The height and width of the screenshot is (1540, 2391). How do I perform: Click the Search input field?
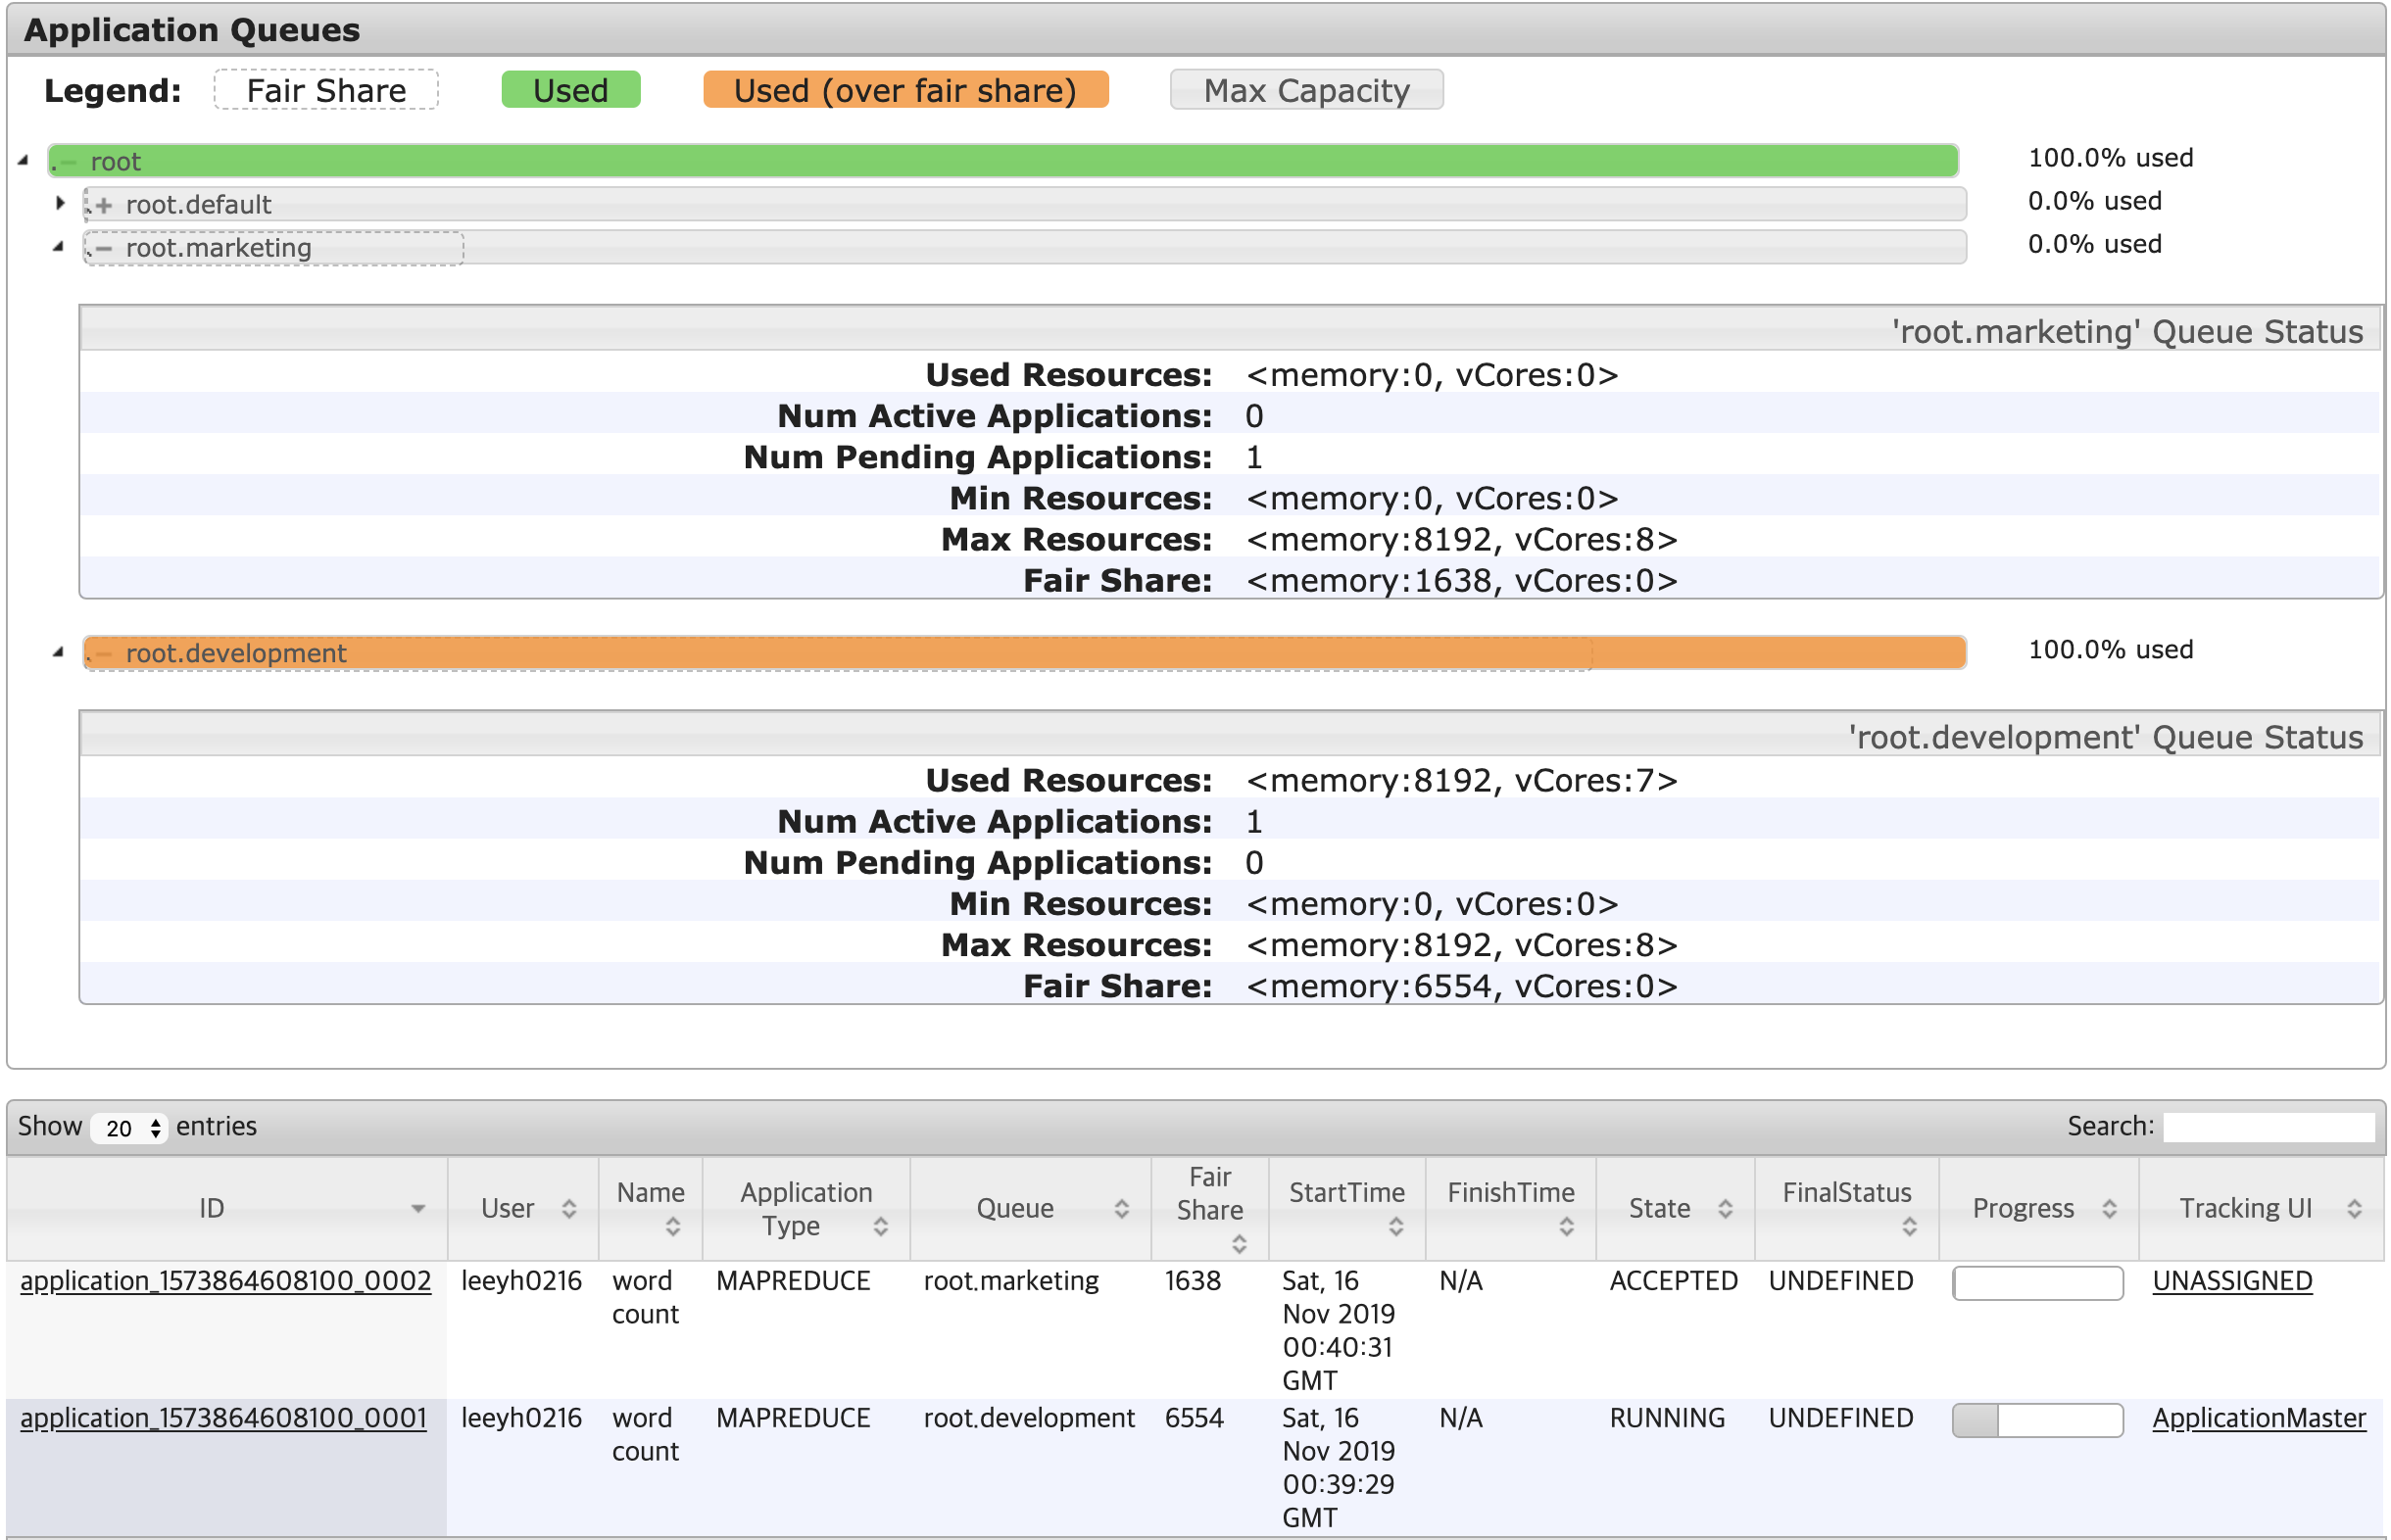2267,1127
